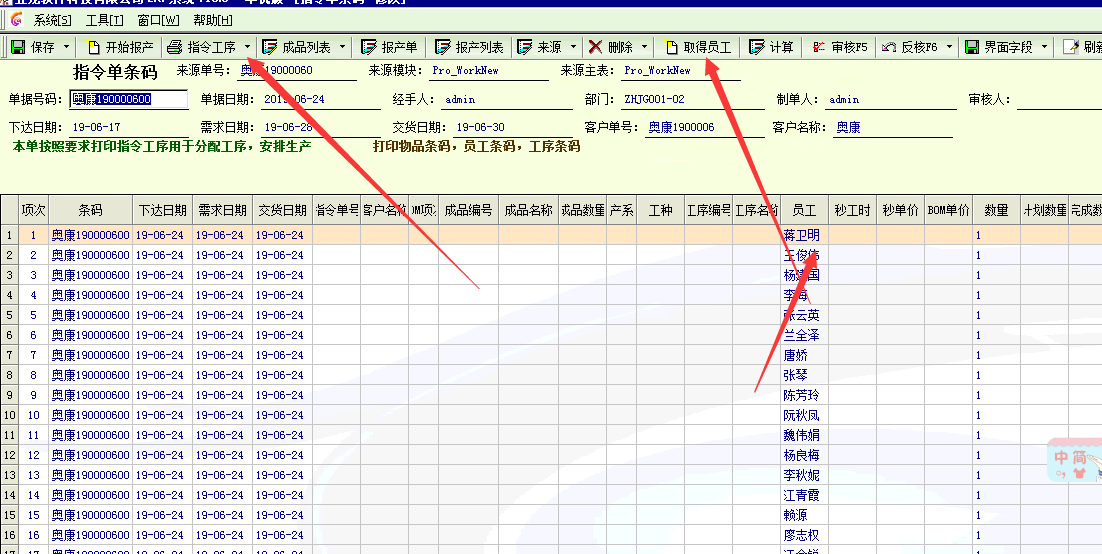The image size is (1102, 554).
Task: Click the 取得员工 button label
Action: click(x=708, y=47)
